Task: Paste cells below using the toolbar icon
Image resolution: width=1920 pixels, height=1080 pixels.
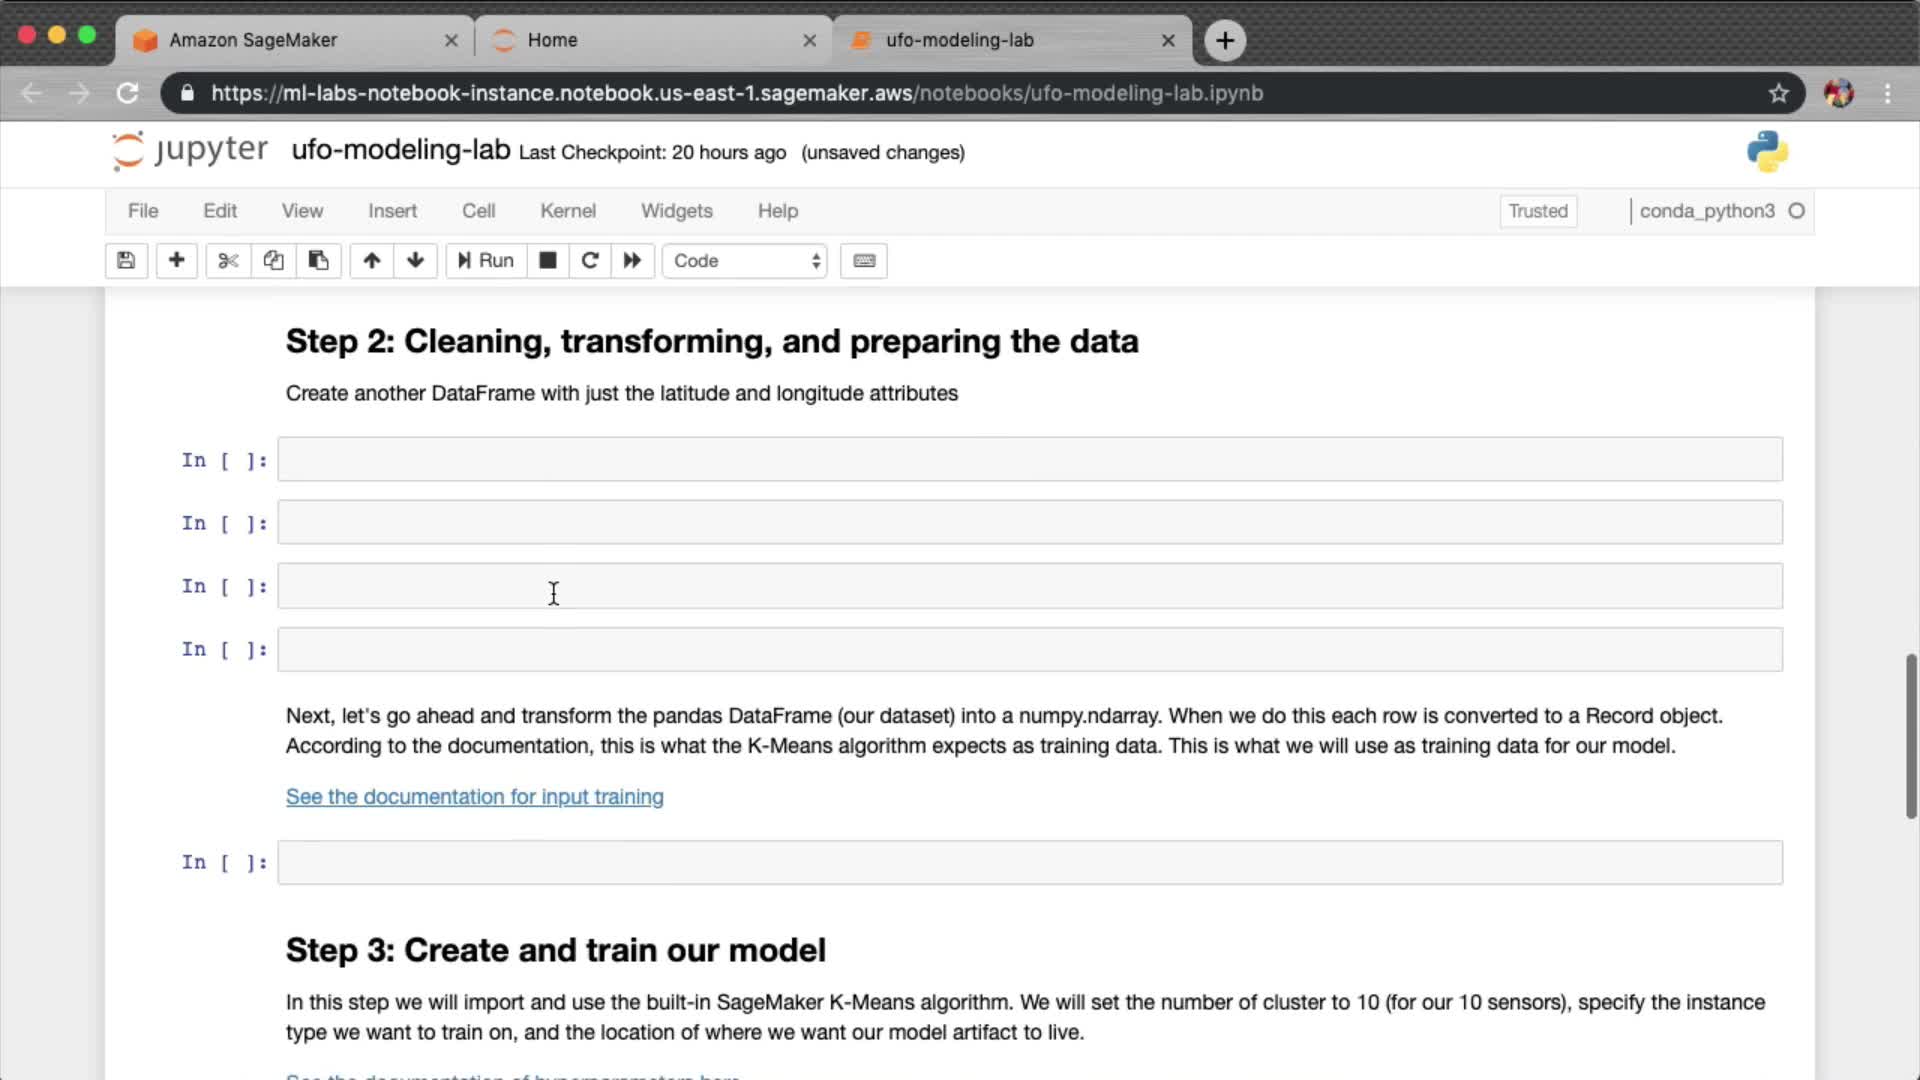Action: coord(318,261)
